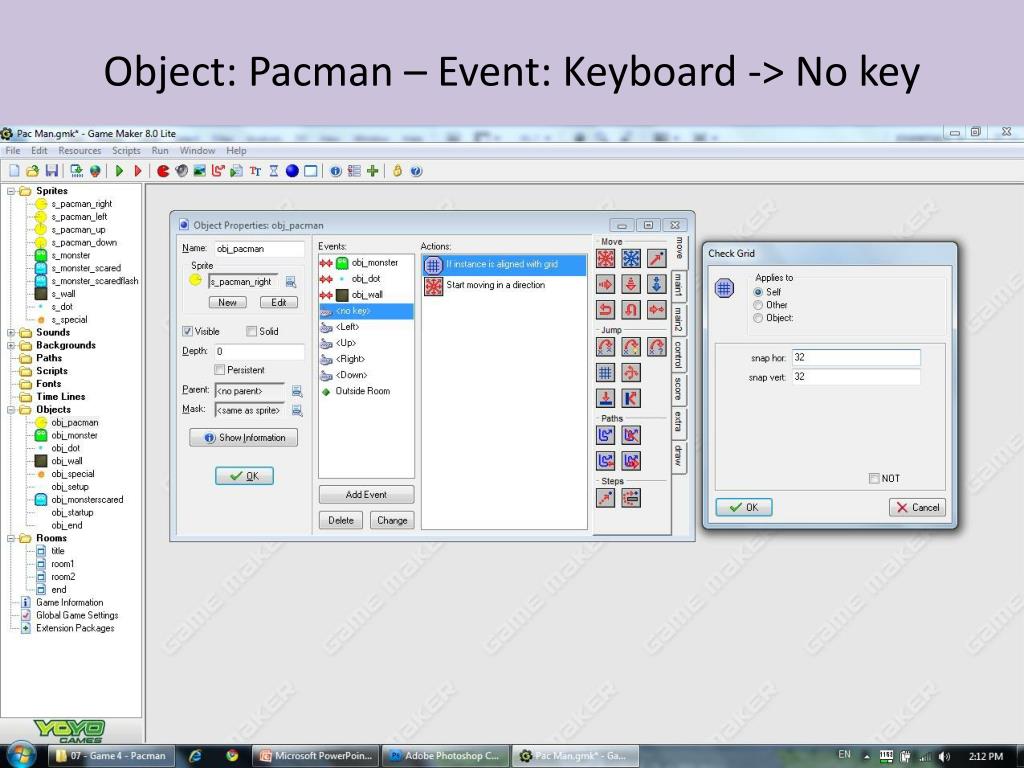The width and height of the screenshot is (1024, 768).
Task: Confirm Check Grid with the OK button
Action: coord(744,507)
